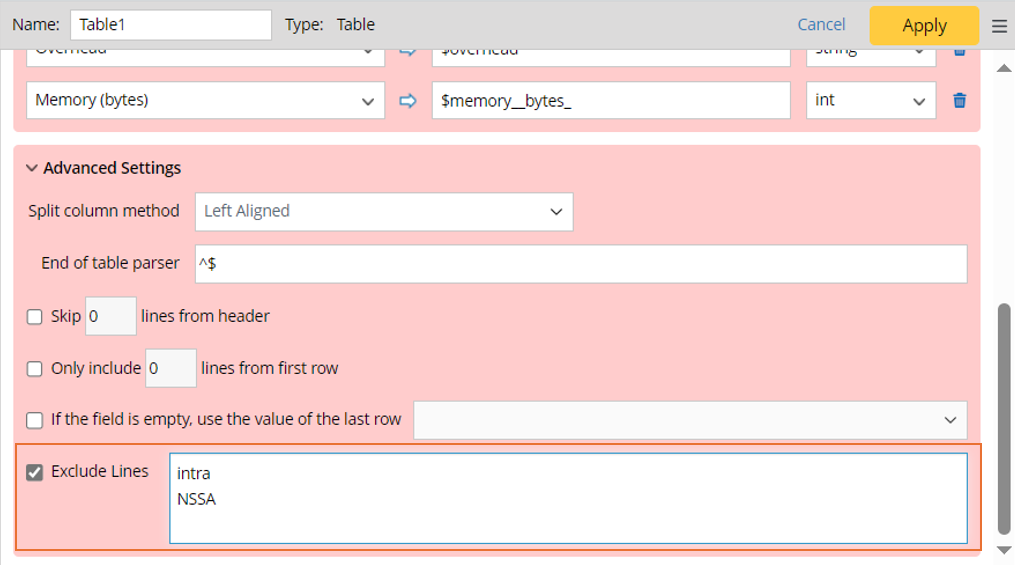Click the Name field containing Table1
1015x565 pixels.
[x=171, y=25]
